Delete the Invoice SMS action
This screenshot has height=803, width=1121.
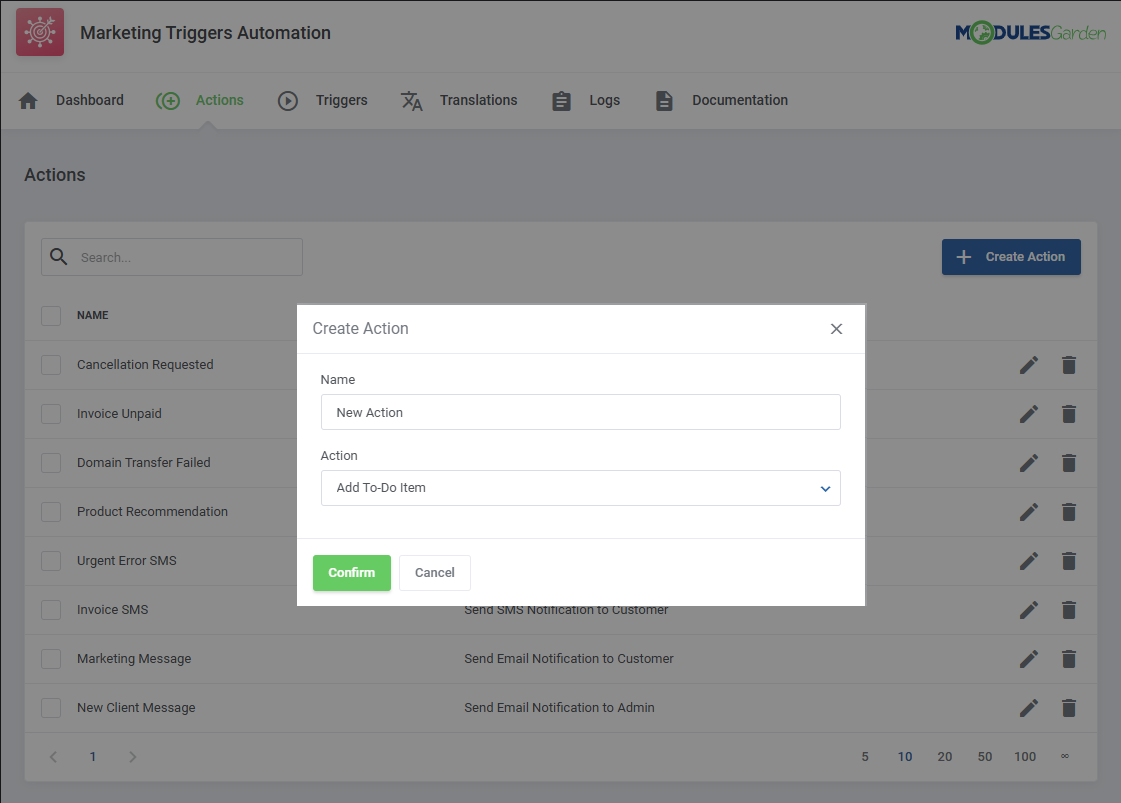(x=1069, y=610)
